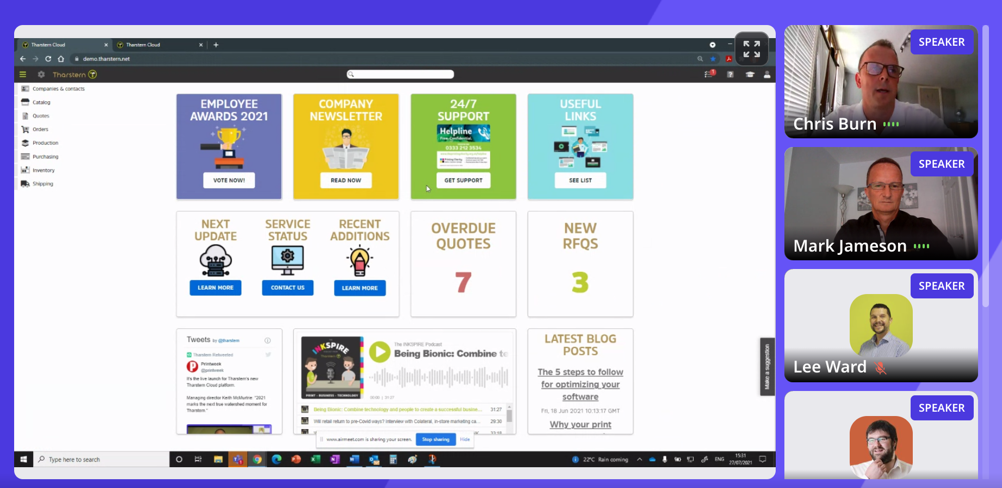
Task: Open Orders in sidebar
Action: 35,129
